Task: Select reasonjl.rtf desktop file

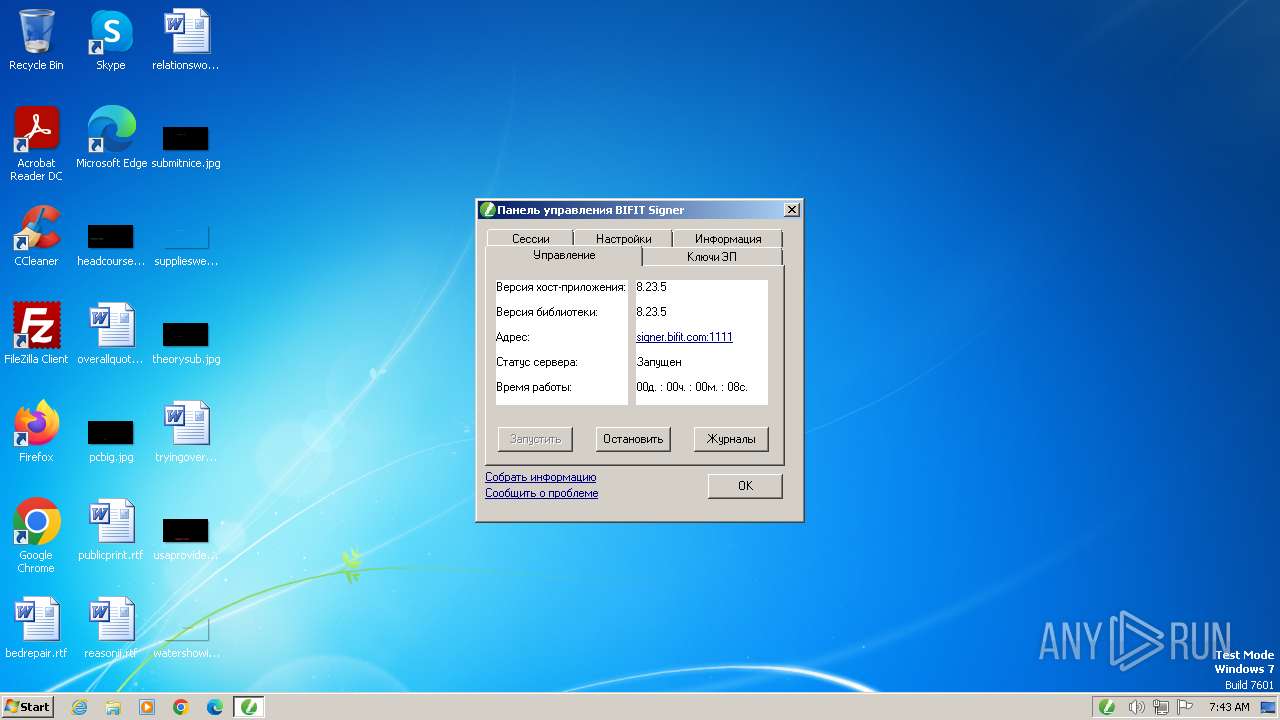Action: tap(110, 628)
